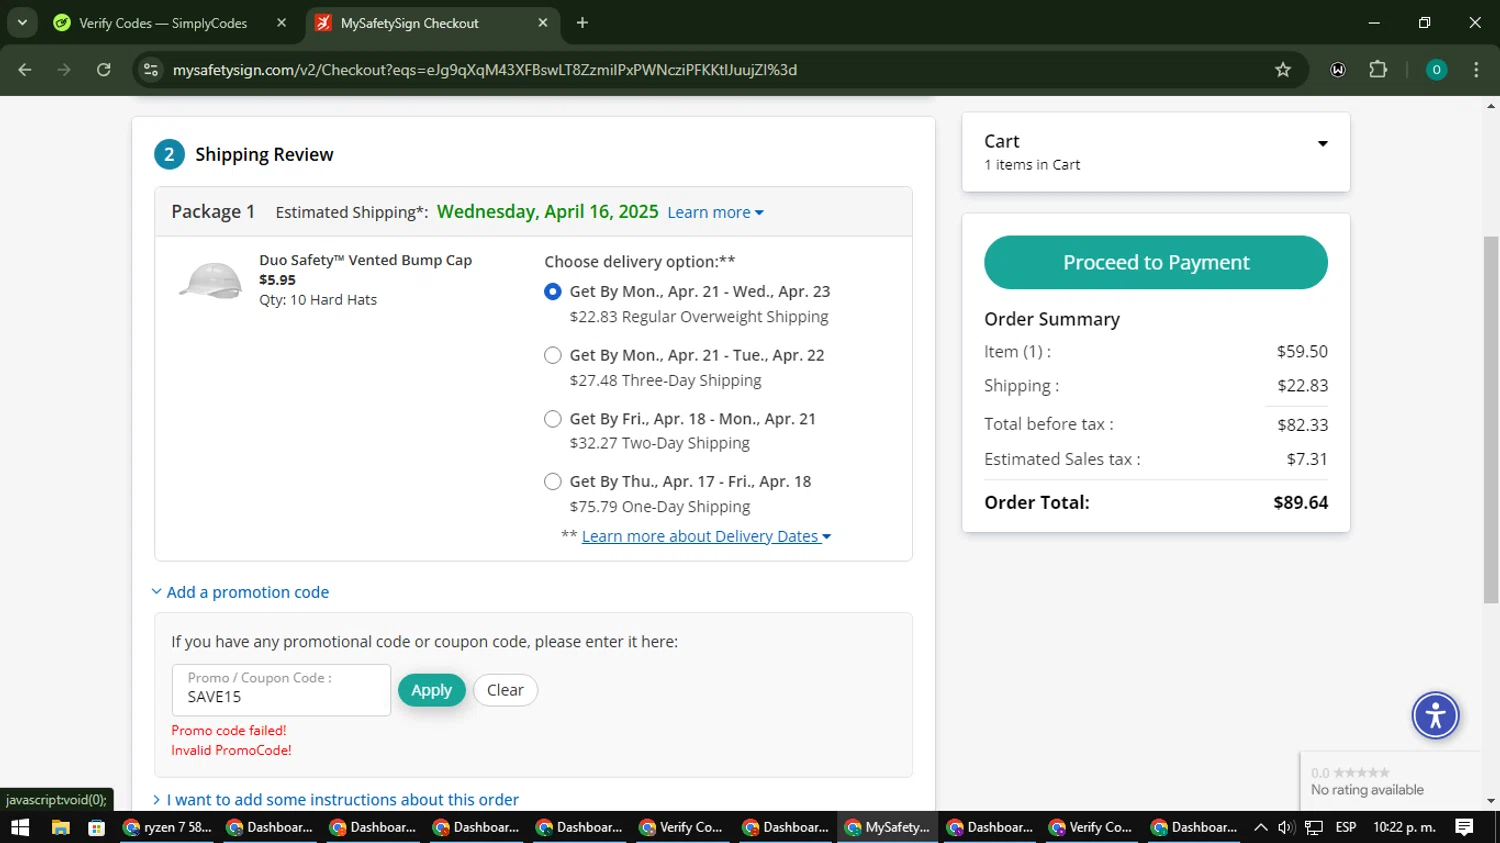Screen dimensions: 1500x843
Task: Click the taskbar clock 10:22 p. m.
Action: [1404, 827]
